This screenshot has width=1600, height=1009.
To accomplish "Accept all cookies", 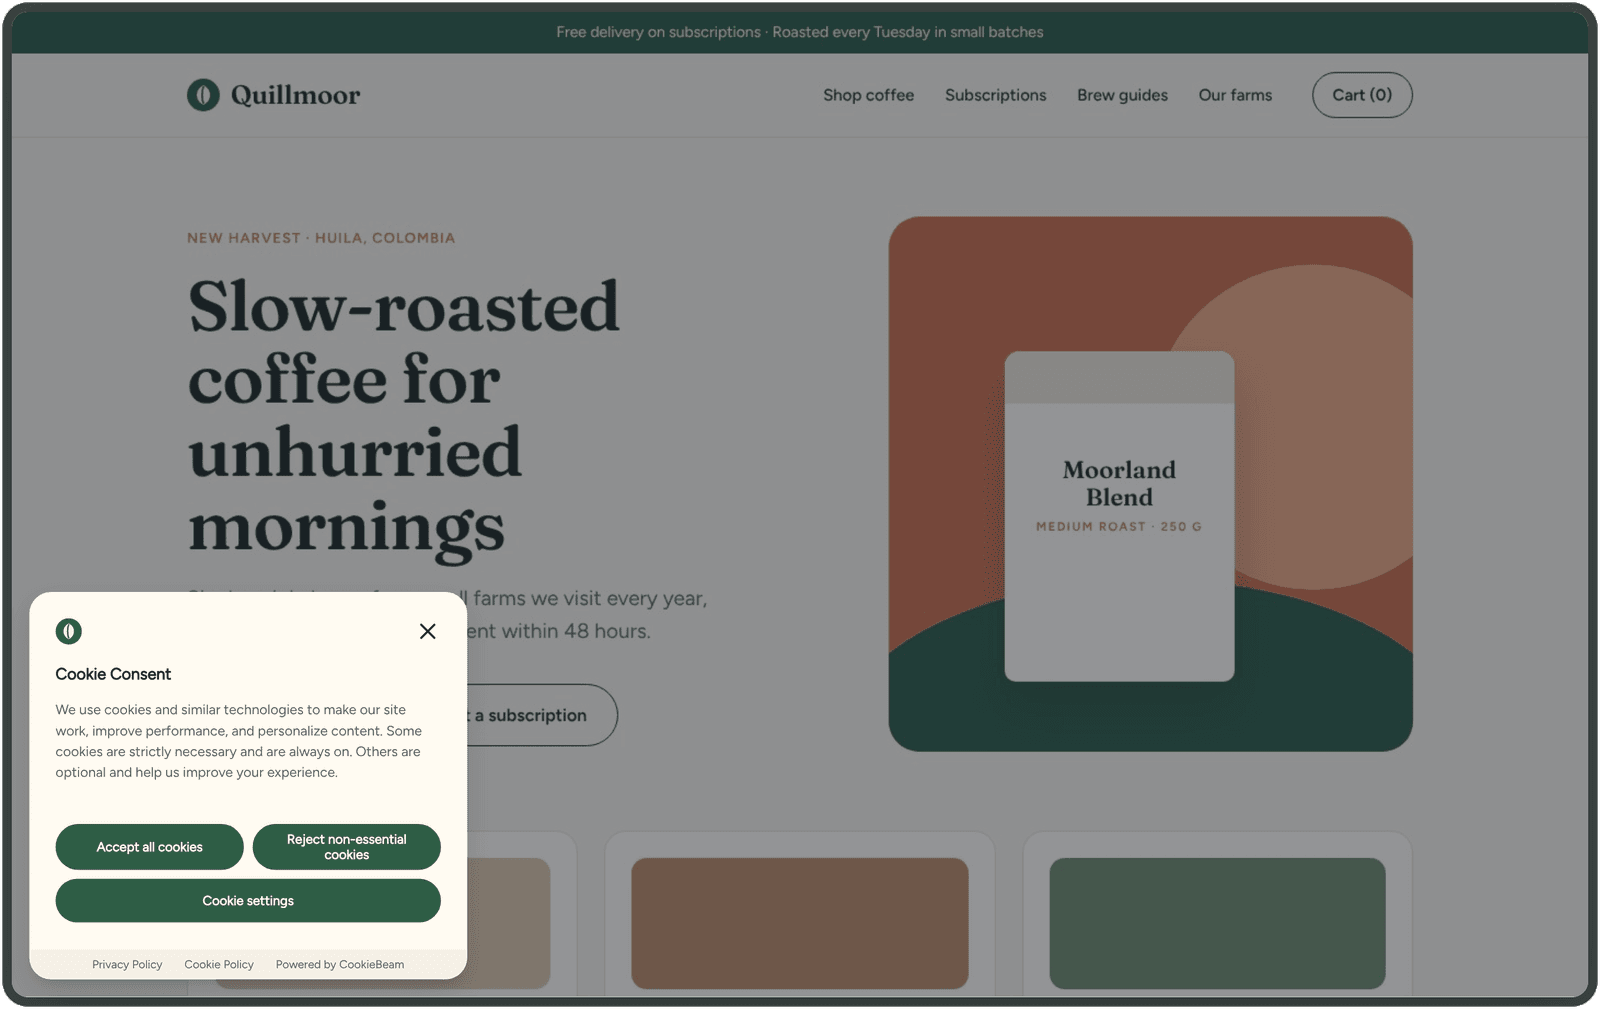I will [x=150, y=847].
